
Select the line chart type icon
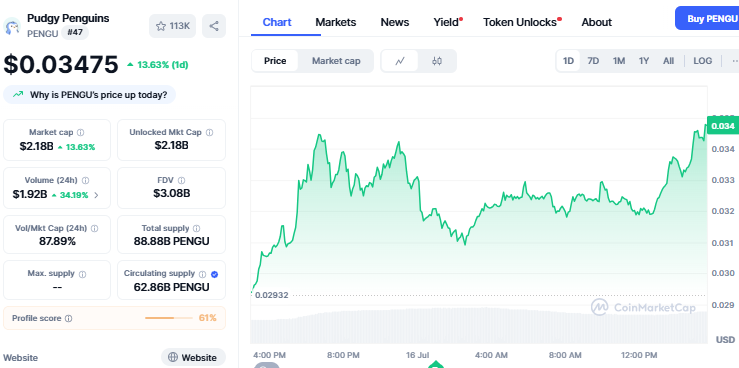coord(400,61)
